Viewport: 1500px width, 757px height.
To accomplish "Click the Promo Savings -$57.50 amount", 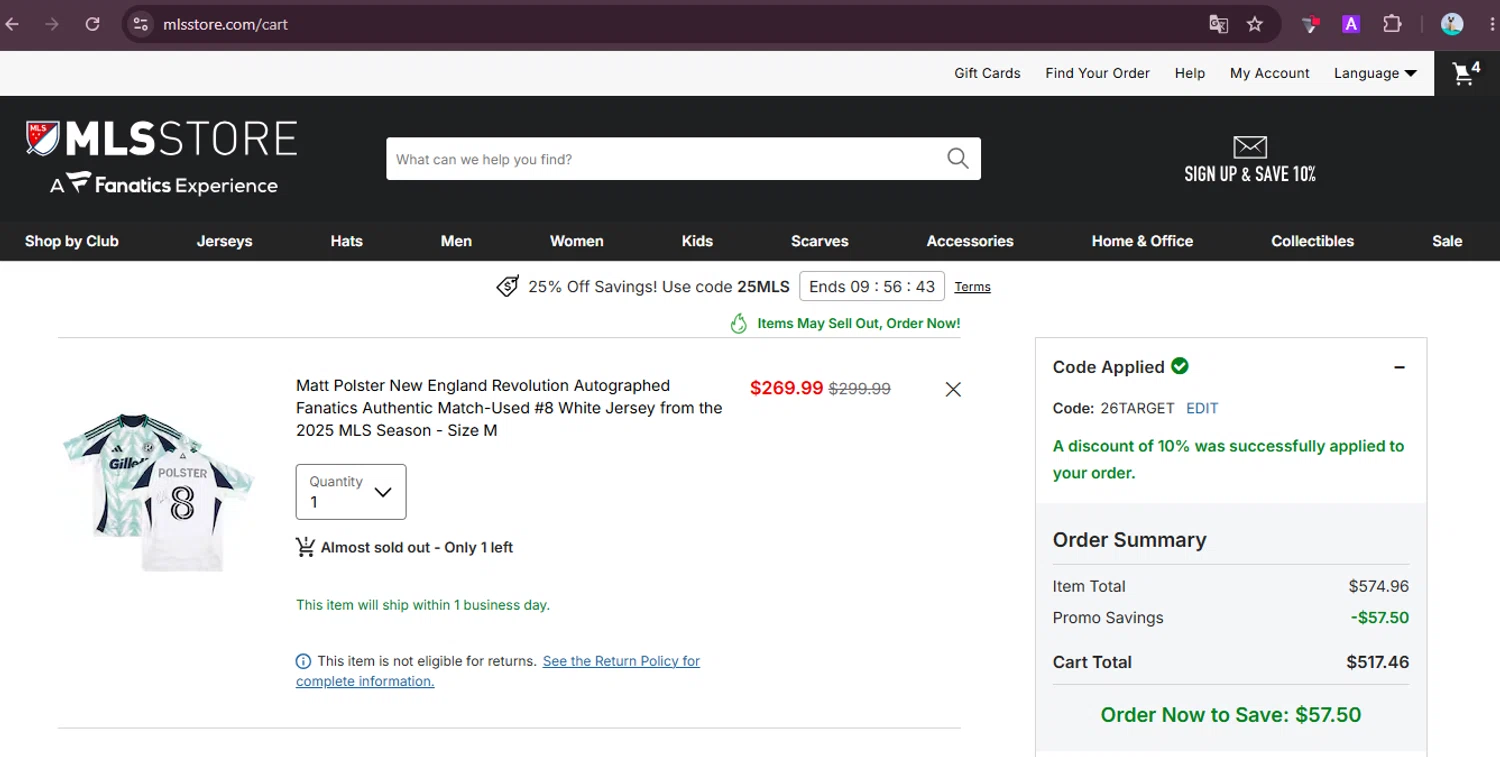I will tap(1380, 618).
